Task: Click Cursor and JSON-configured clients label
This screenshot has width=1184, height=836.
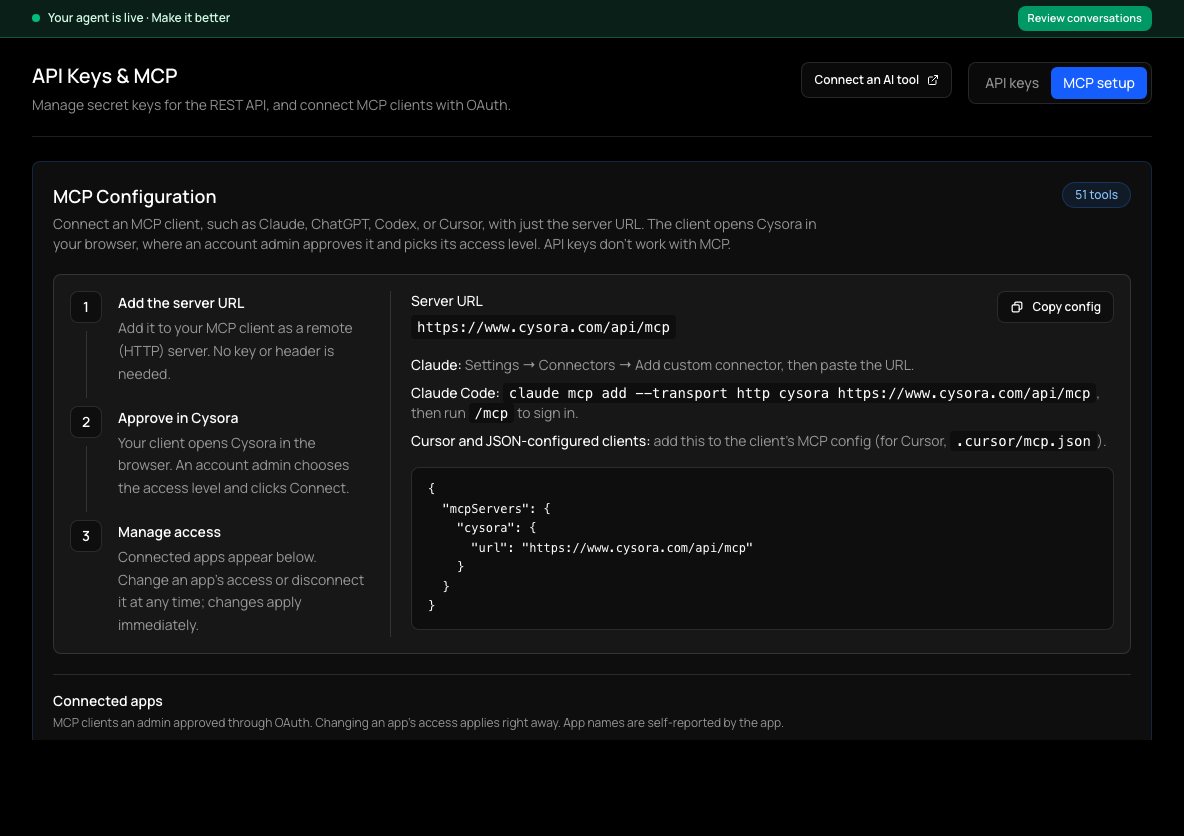Action: (x=530, y=441)
